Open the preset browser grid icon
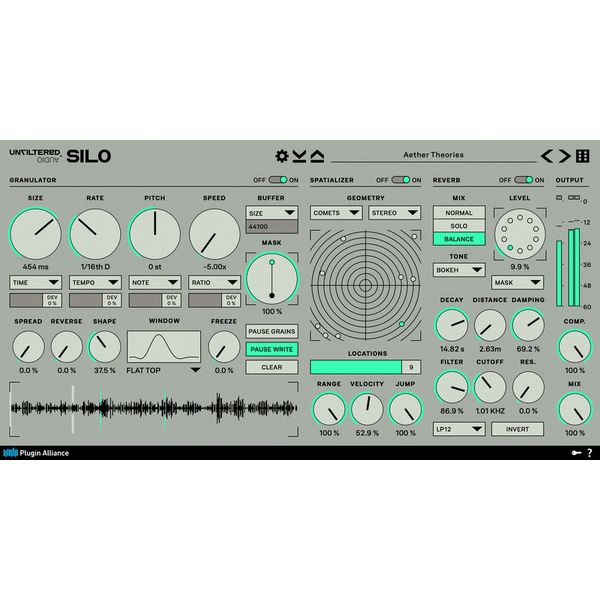This screenshot has width=600, height=600. point(583,155)
